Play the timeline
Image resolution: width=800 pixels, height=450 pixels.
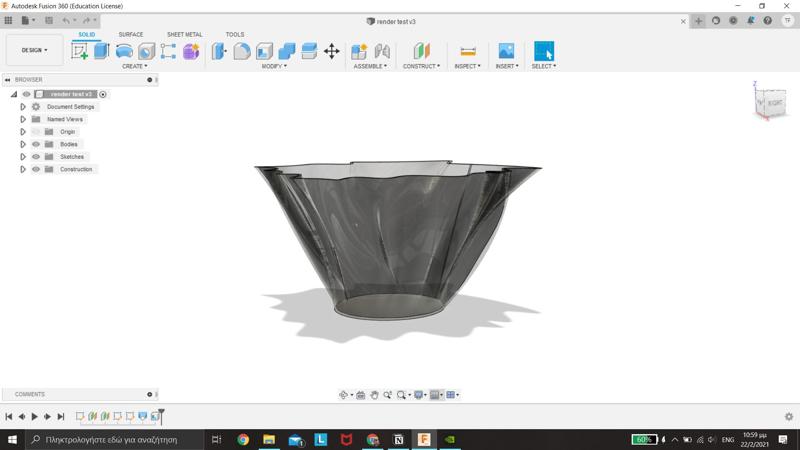point(35,416)
